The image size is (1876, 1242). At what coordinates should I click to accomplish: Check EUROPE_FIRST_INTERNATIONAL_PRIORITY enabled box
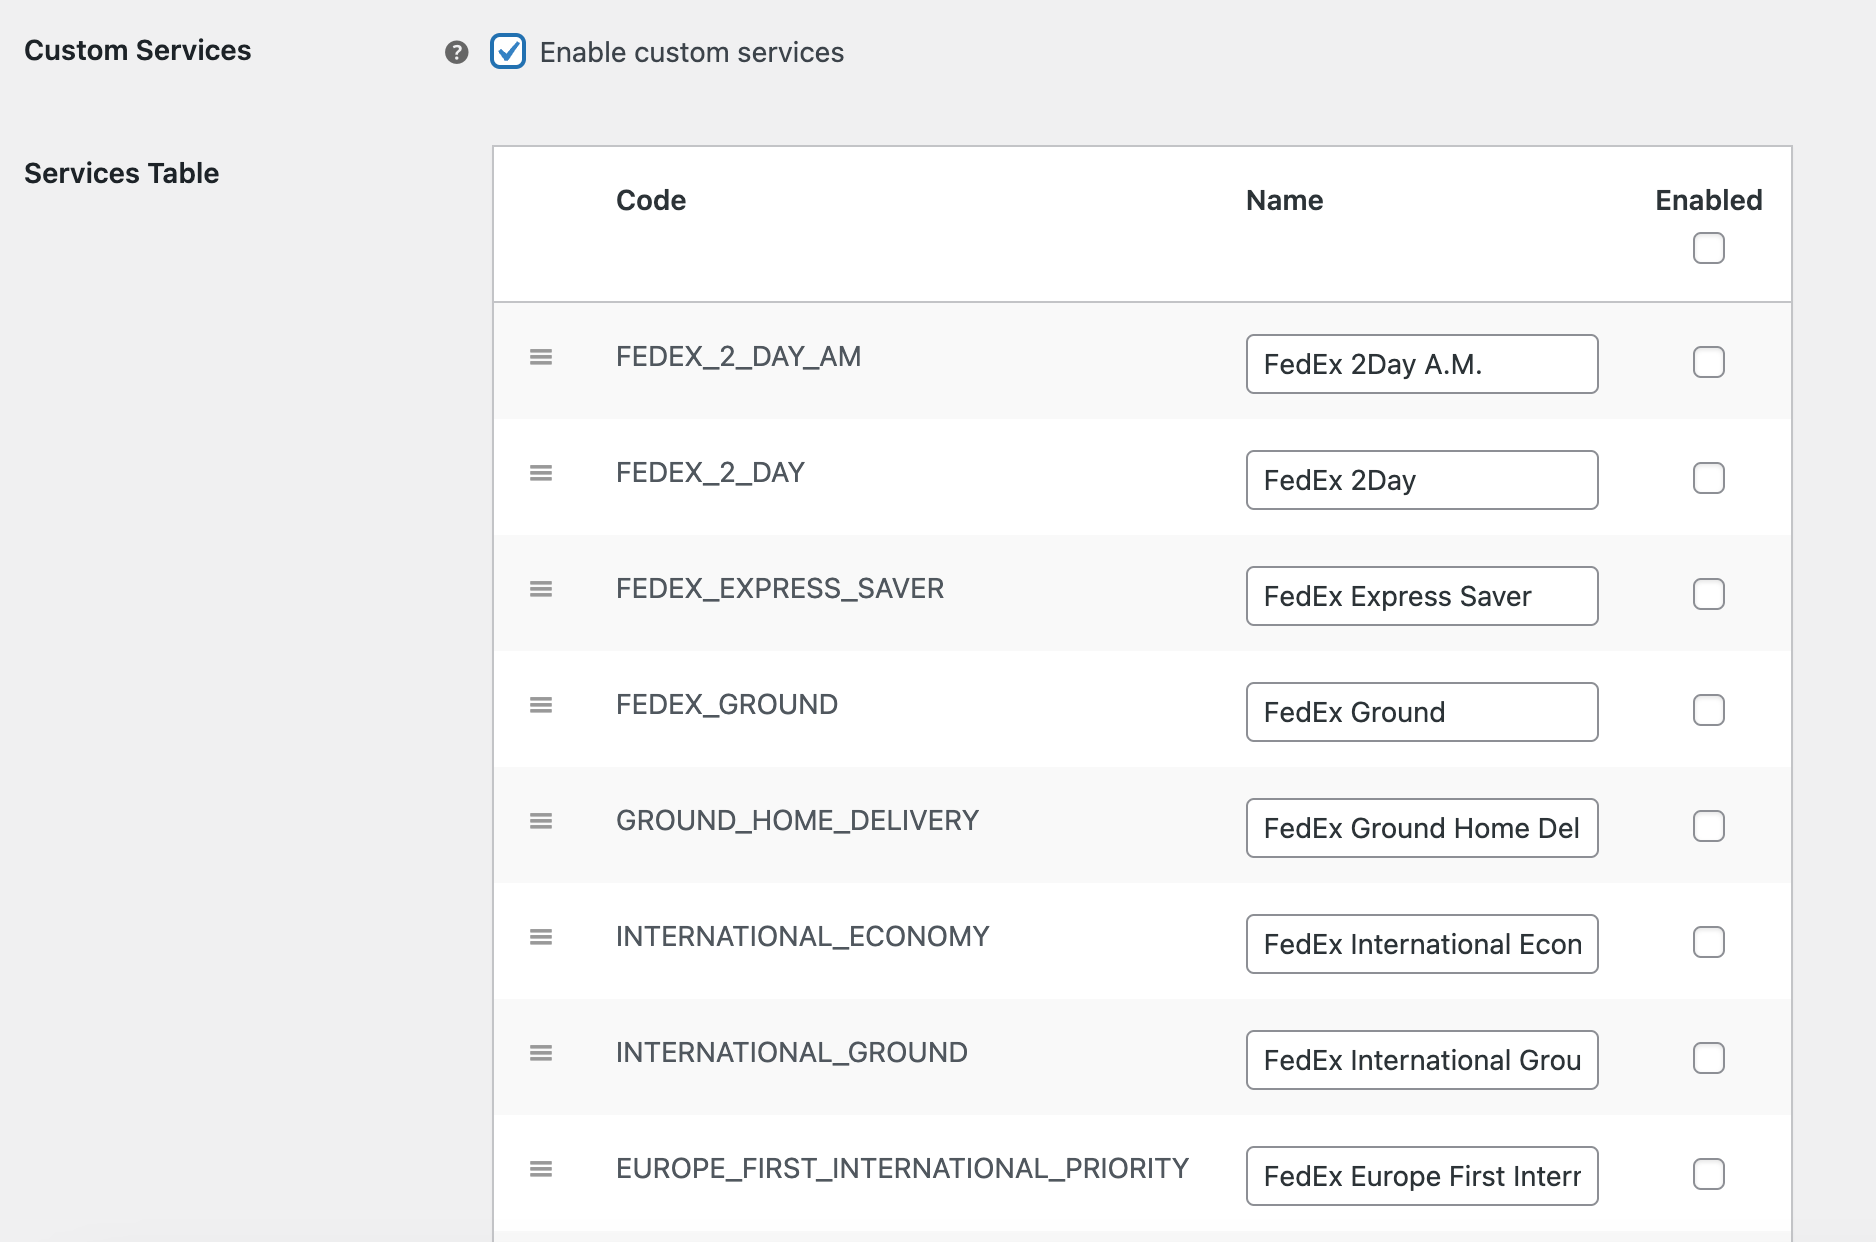1709,1174
